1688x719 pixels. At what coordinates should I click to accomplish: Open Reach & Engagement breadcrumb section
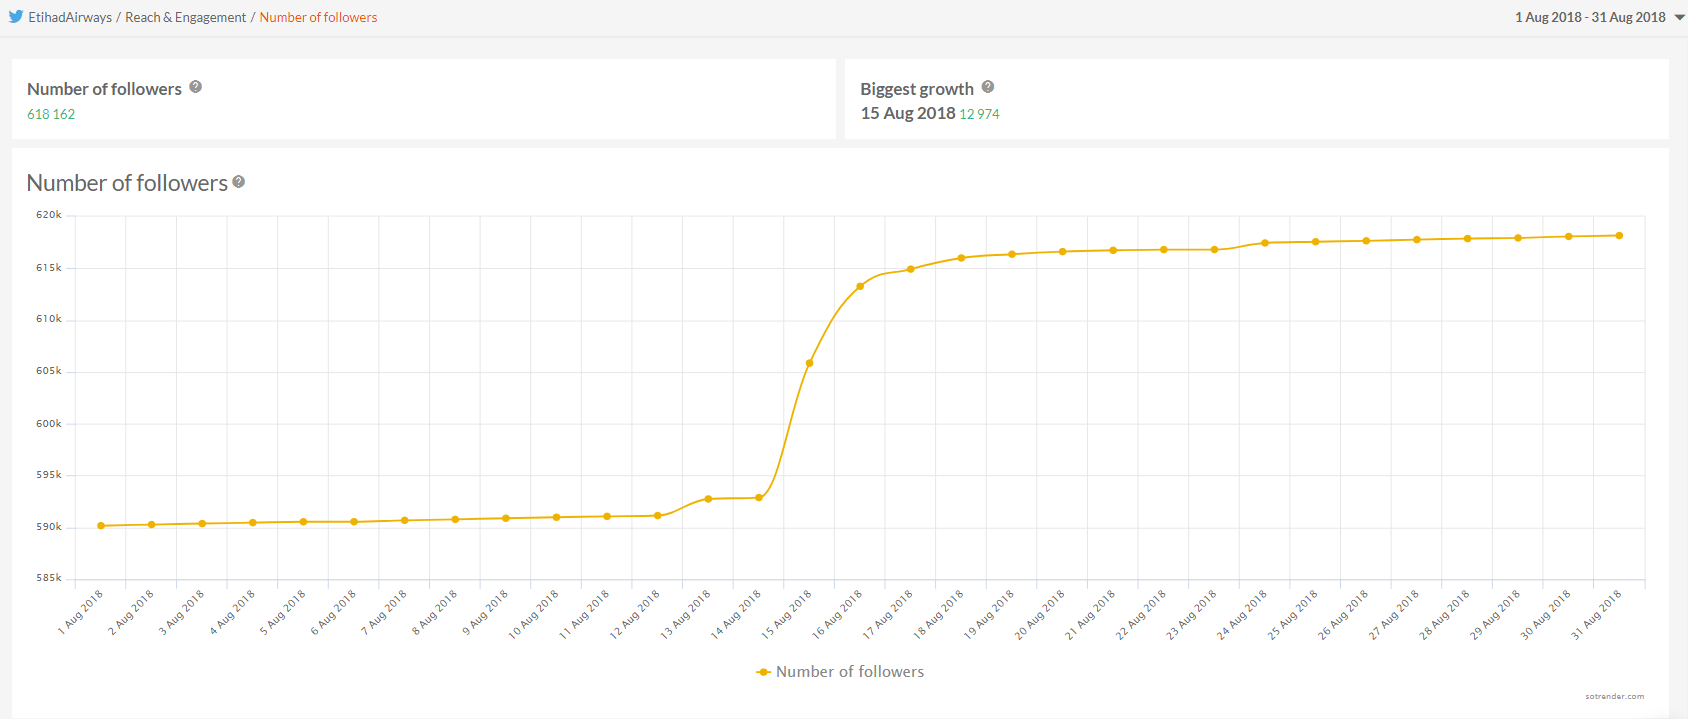click(185, 17)
